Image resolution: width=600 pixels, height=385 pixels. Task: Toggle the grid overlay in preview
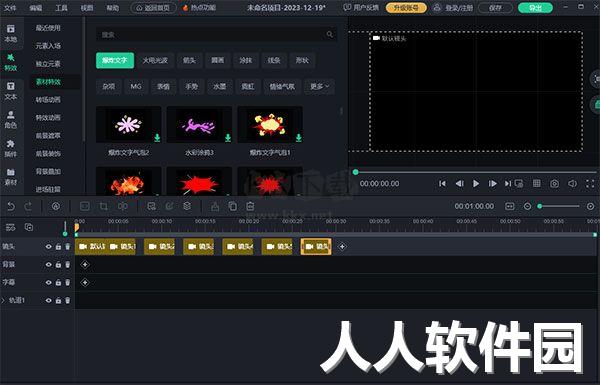tap(536, 184)
